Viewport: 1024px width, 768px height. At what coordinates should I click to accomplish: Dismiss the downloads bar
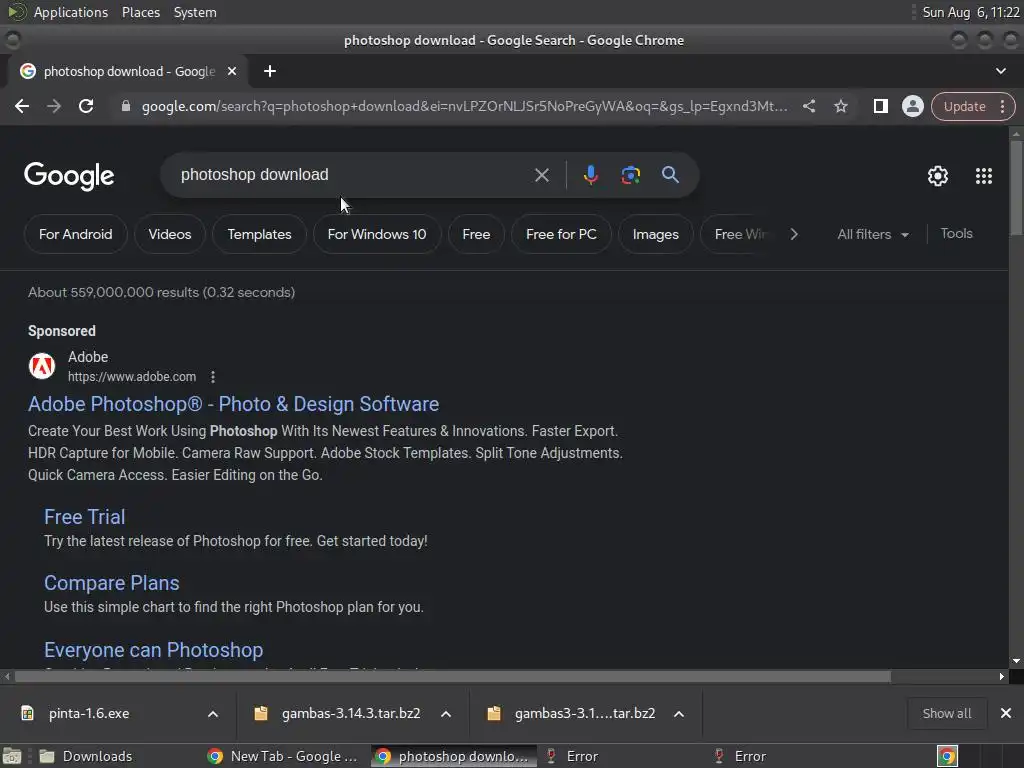(x=1006, y=713)
